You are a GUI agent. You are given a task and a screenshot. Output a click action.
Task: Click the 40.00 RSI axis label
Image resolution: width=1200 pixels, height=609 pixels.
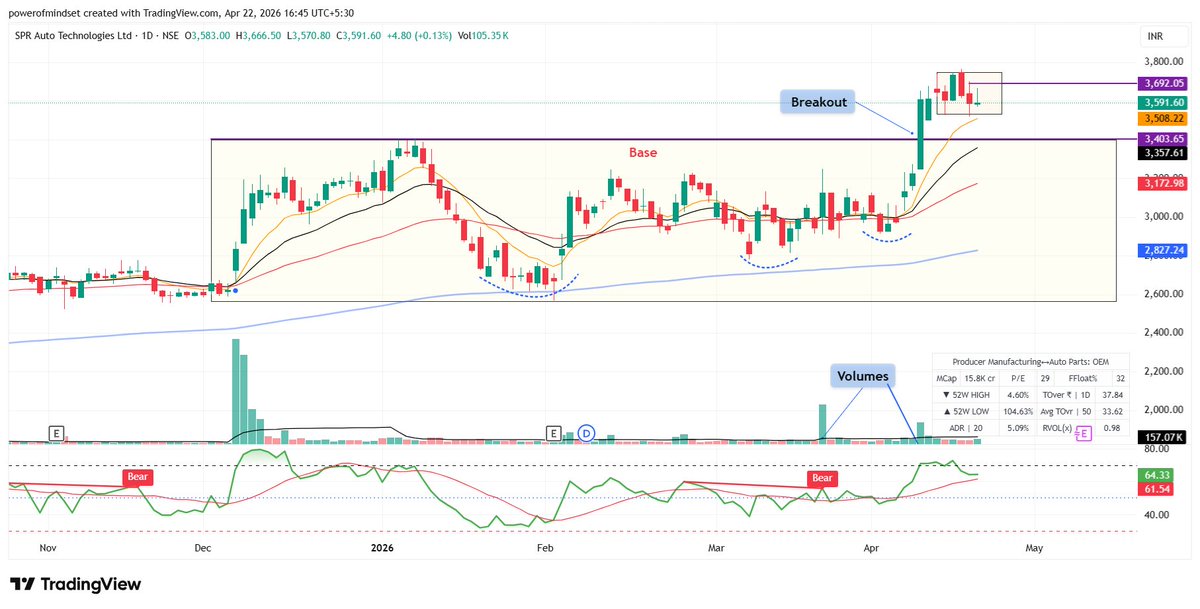(1155, 515)
